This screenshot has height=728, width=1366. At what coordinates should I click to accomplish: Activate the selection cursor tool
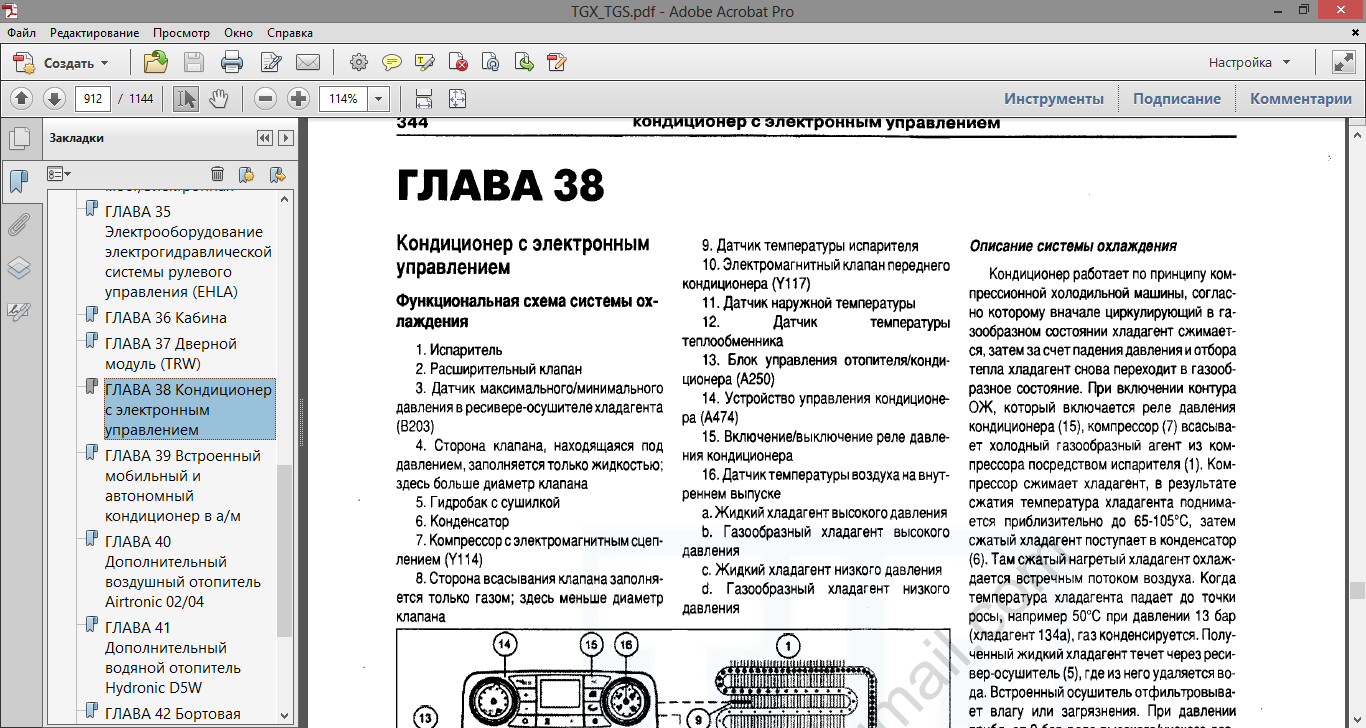click(186, 98)
